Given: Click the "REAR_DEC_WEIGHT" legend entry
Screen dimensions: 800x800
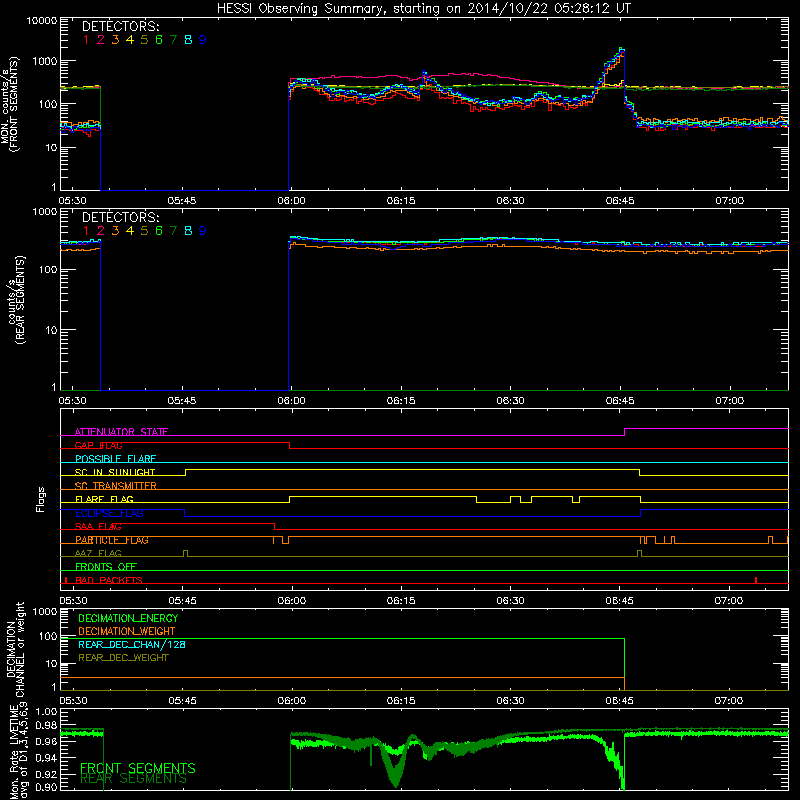Looking at the screenshot, I should 123,658.
